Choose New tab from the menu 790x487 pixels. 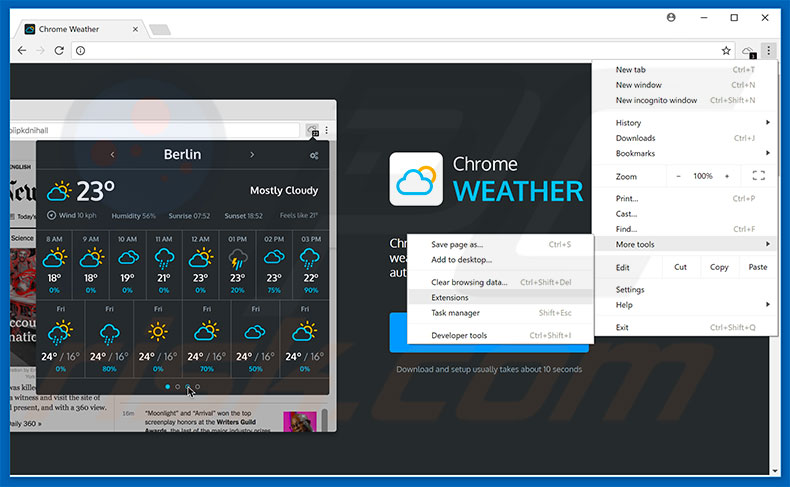[x=685, y=69]
